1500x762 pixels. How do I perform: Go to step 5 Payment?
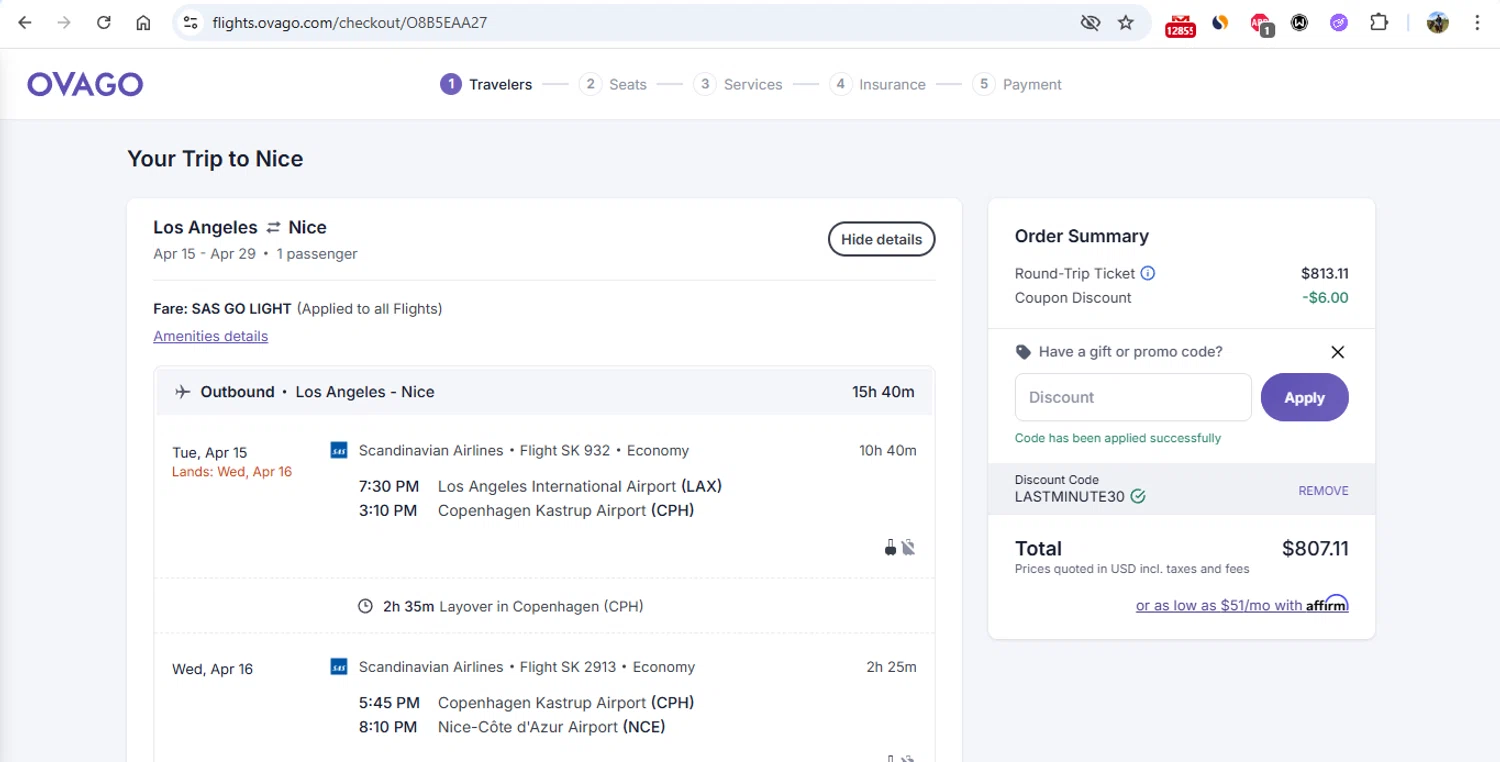tap(1017, 84)
